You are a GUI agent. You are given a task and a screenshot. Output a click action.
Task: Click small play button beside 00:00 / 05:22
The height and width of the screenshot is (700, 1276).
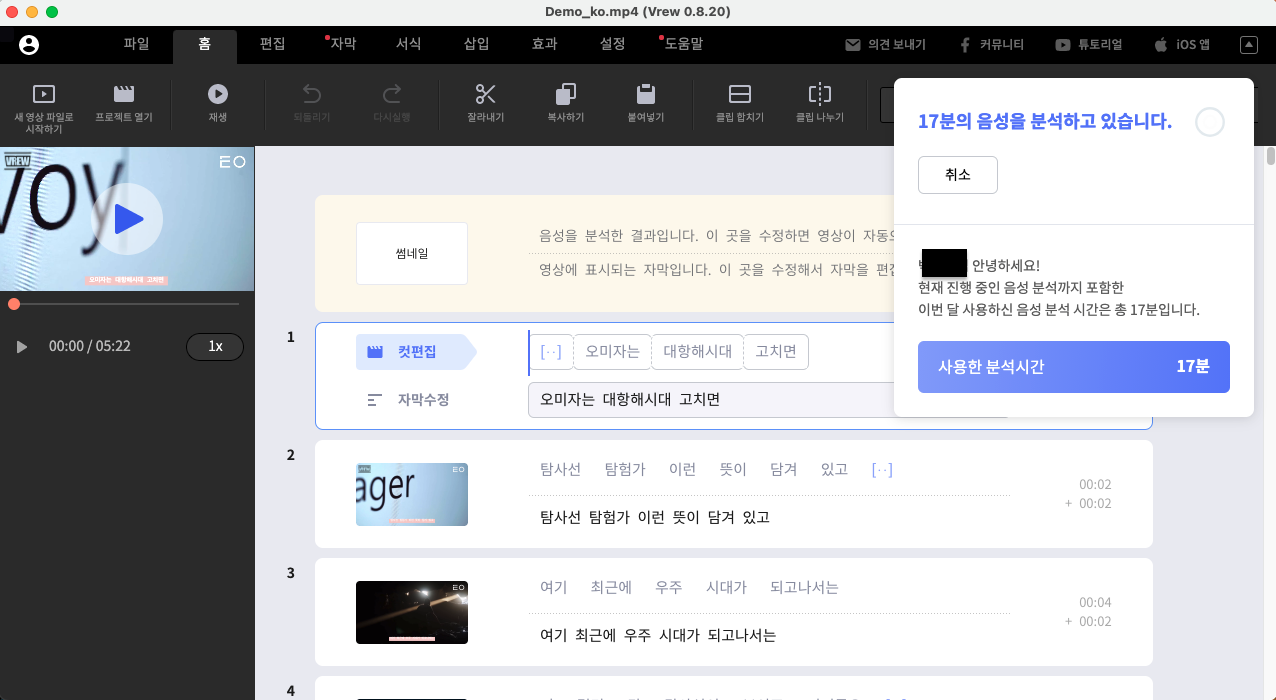point(21,347)
